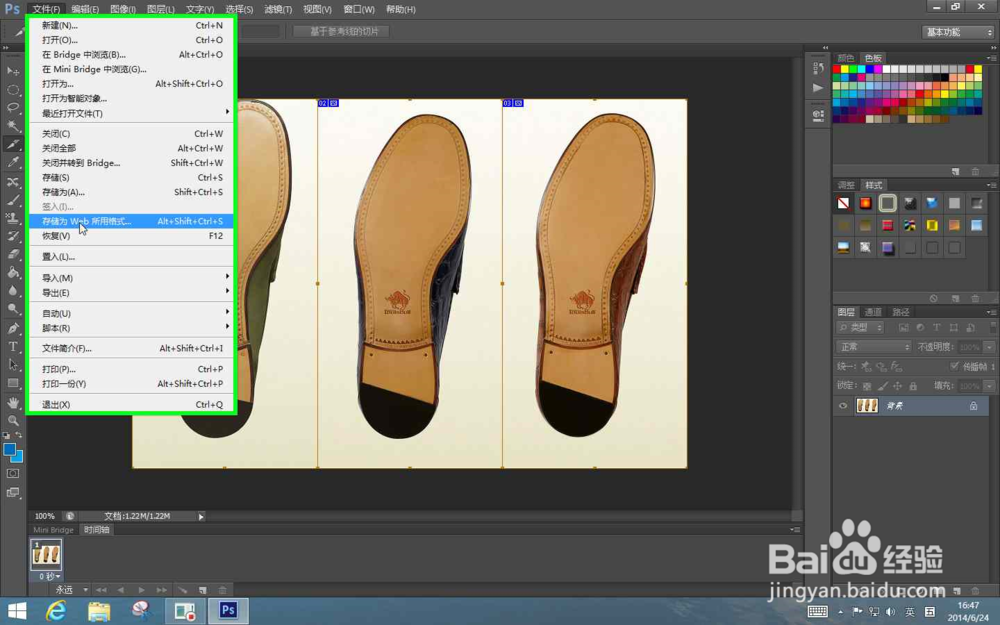Viewport: 1000px width, 625px height.
Task: Select the Clone Stamp tool
Action: tap(13, 217)
